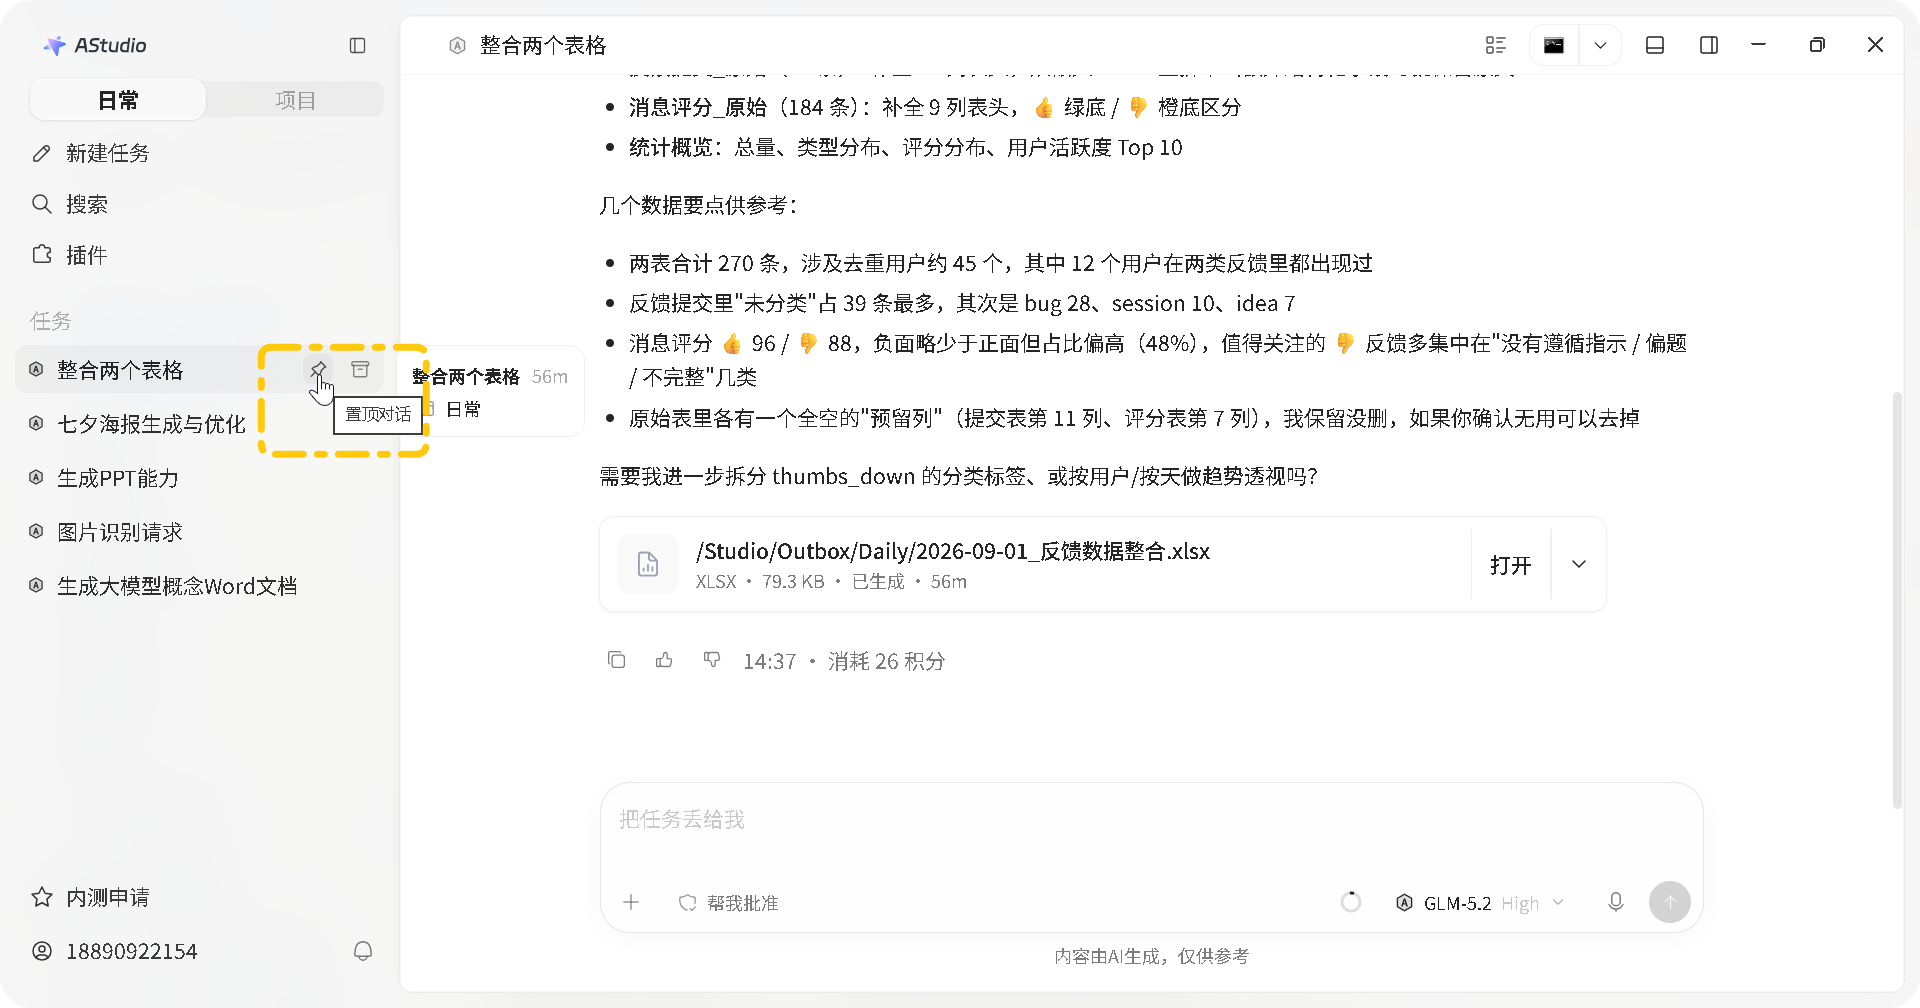The width and height of the screenshot is (1920, 1008).
Task: Pin the 整合两个表格 conversation
Action: 318,370
